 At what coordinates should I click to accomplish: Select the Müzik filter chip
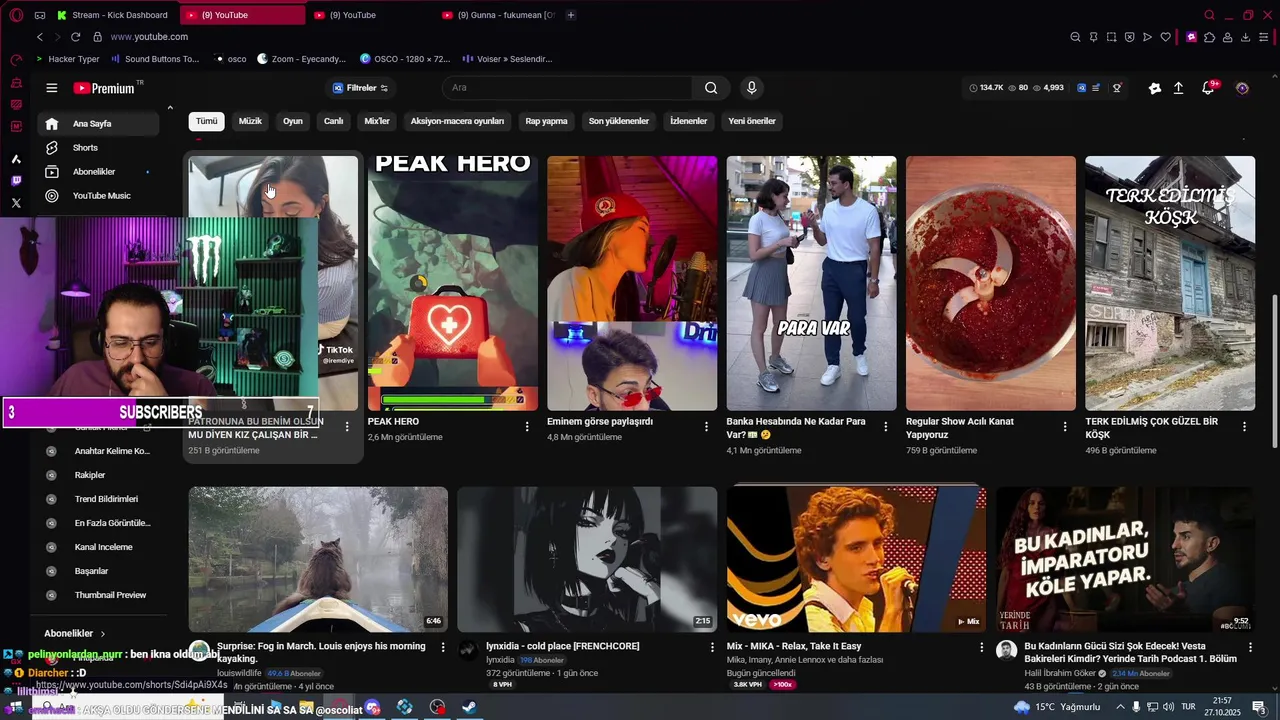[250, 121]
